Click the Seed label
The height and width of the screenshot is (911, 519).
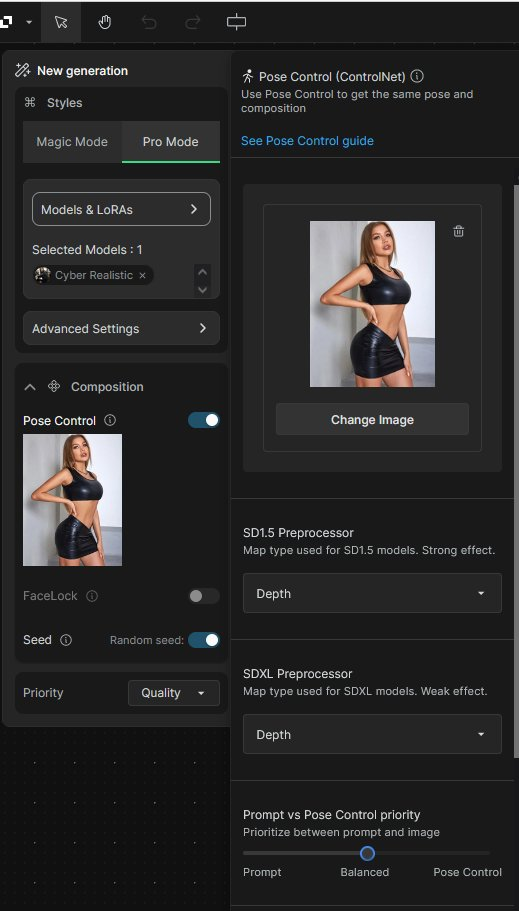(x=37, y=640)
